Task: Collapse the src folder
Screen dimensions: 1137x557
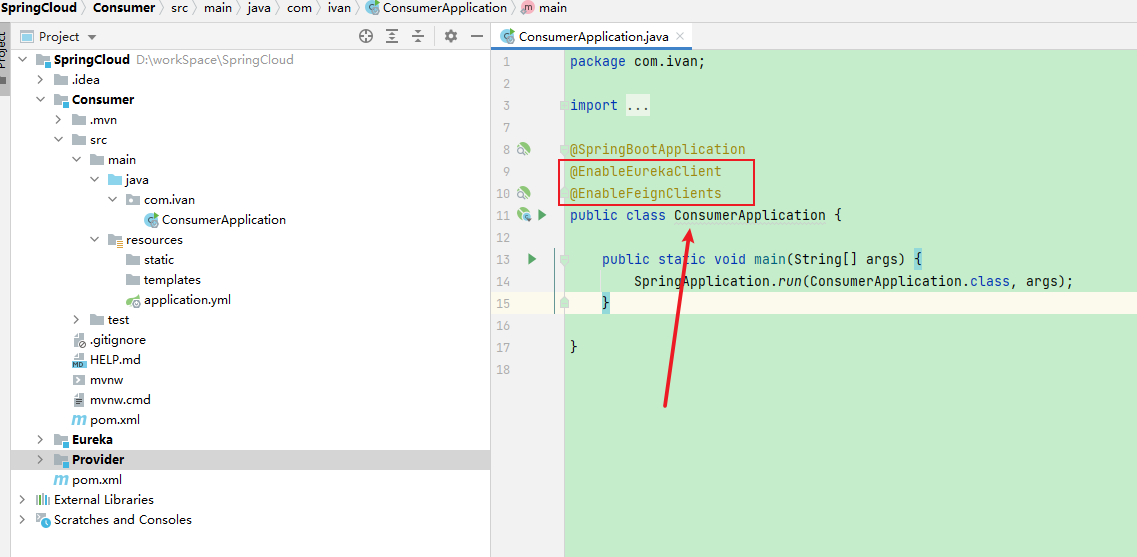Action: coord(58,140)
